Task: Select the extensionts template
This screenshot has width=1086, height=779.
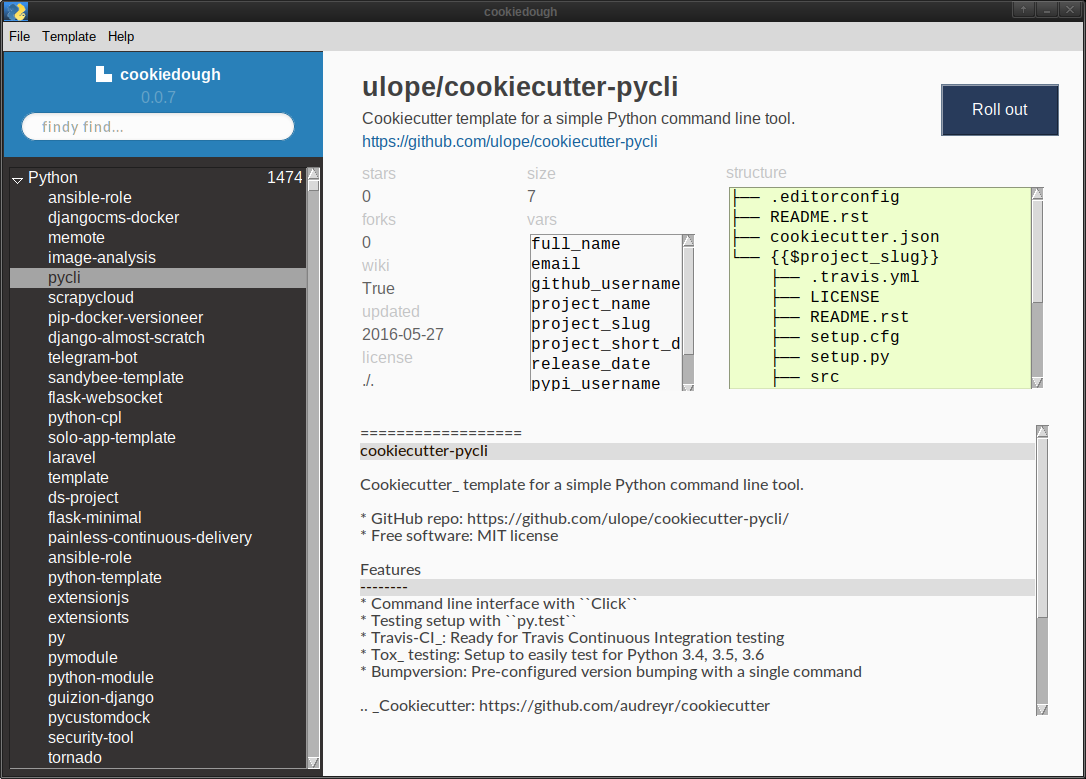Action: click(88, 618)
